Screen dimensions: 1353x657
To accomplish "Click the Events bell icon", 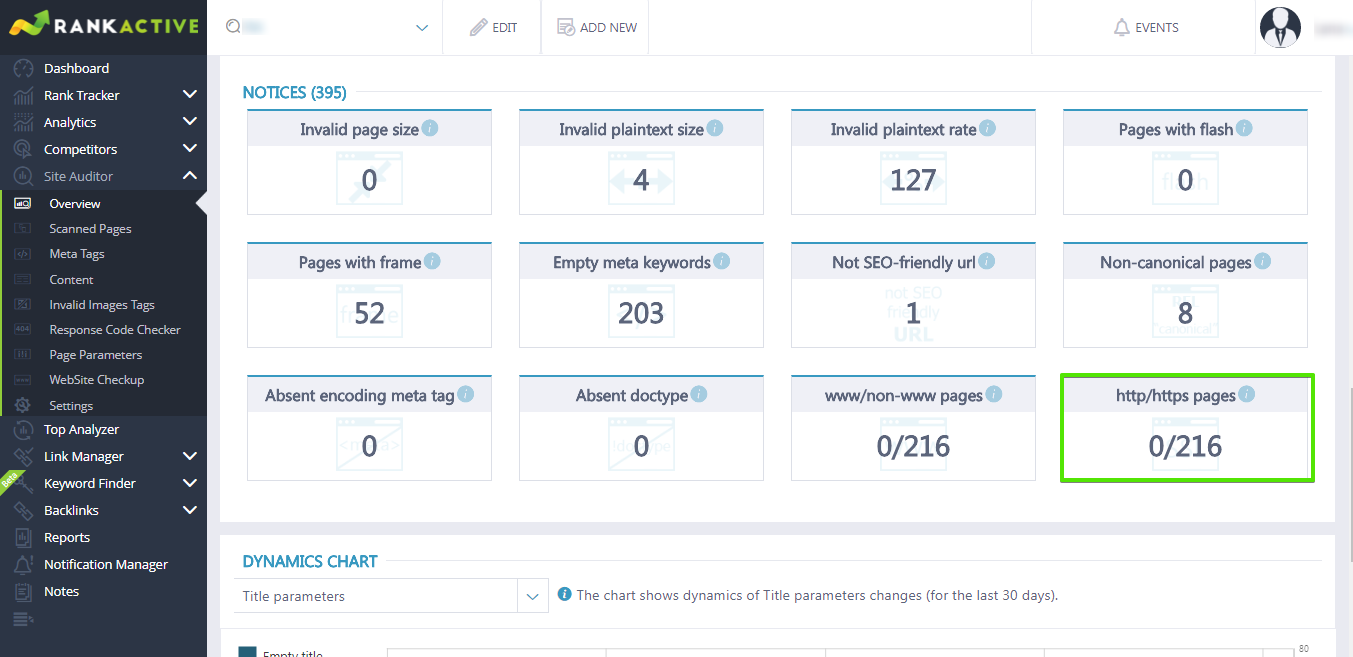I will [x=1121, y=28].
